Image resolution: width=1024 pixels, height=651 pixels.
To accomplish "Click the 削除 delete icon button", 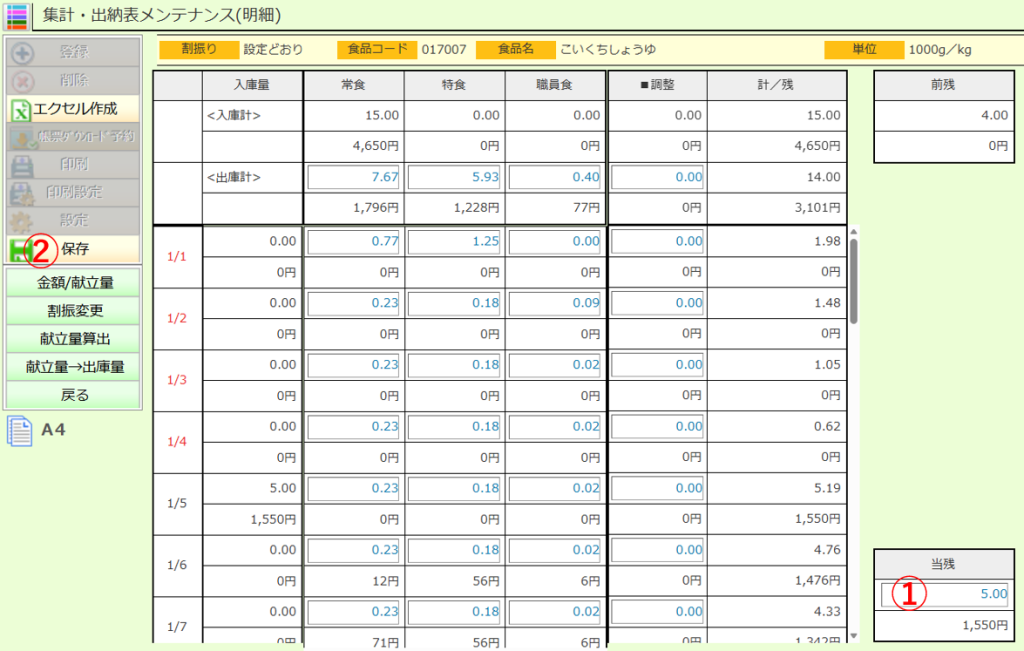I will coord(73,80).
